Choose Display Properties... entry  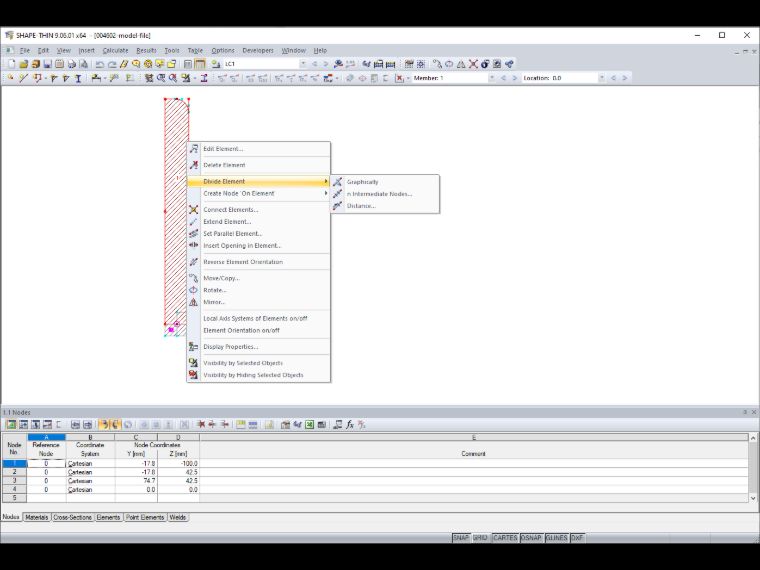tap(259, 347)
